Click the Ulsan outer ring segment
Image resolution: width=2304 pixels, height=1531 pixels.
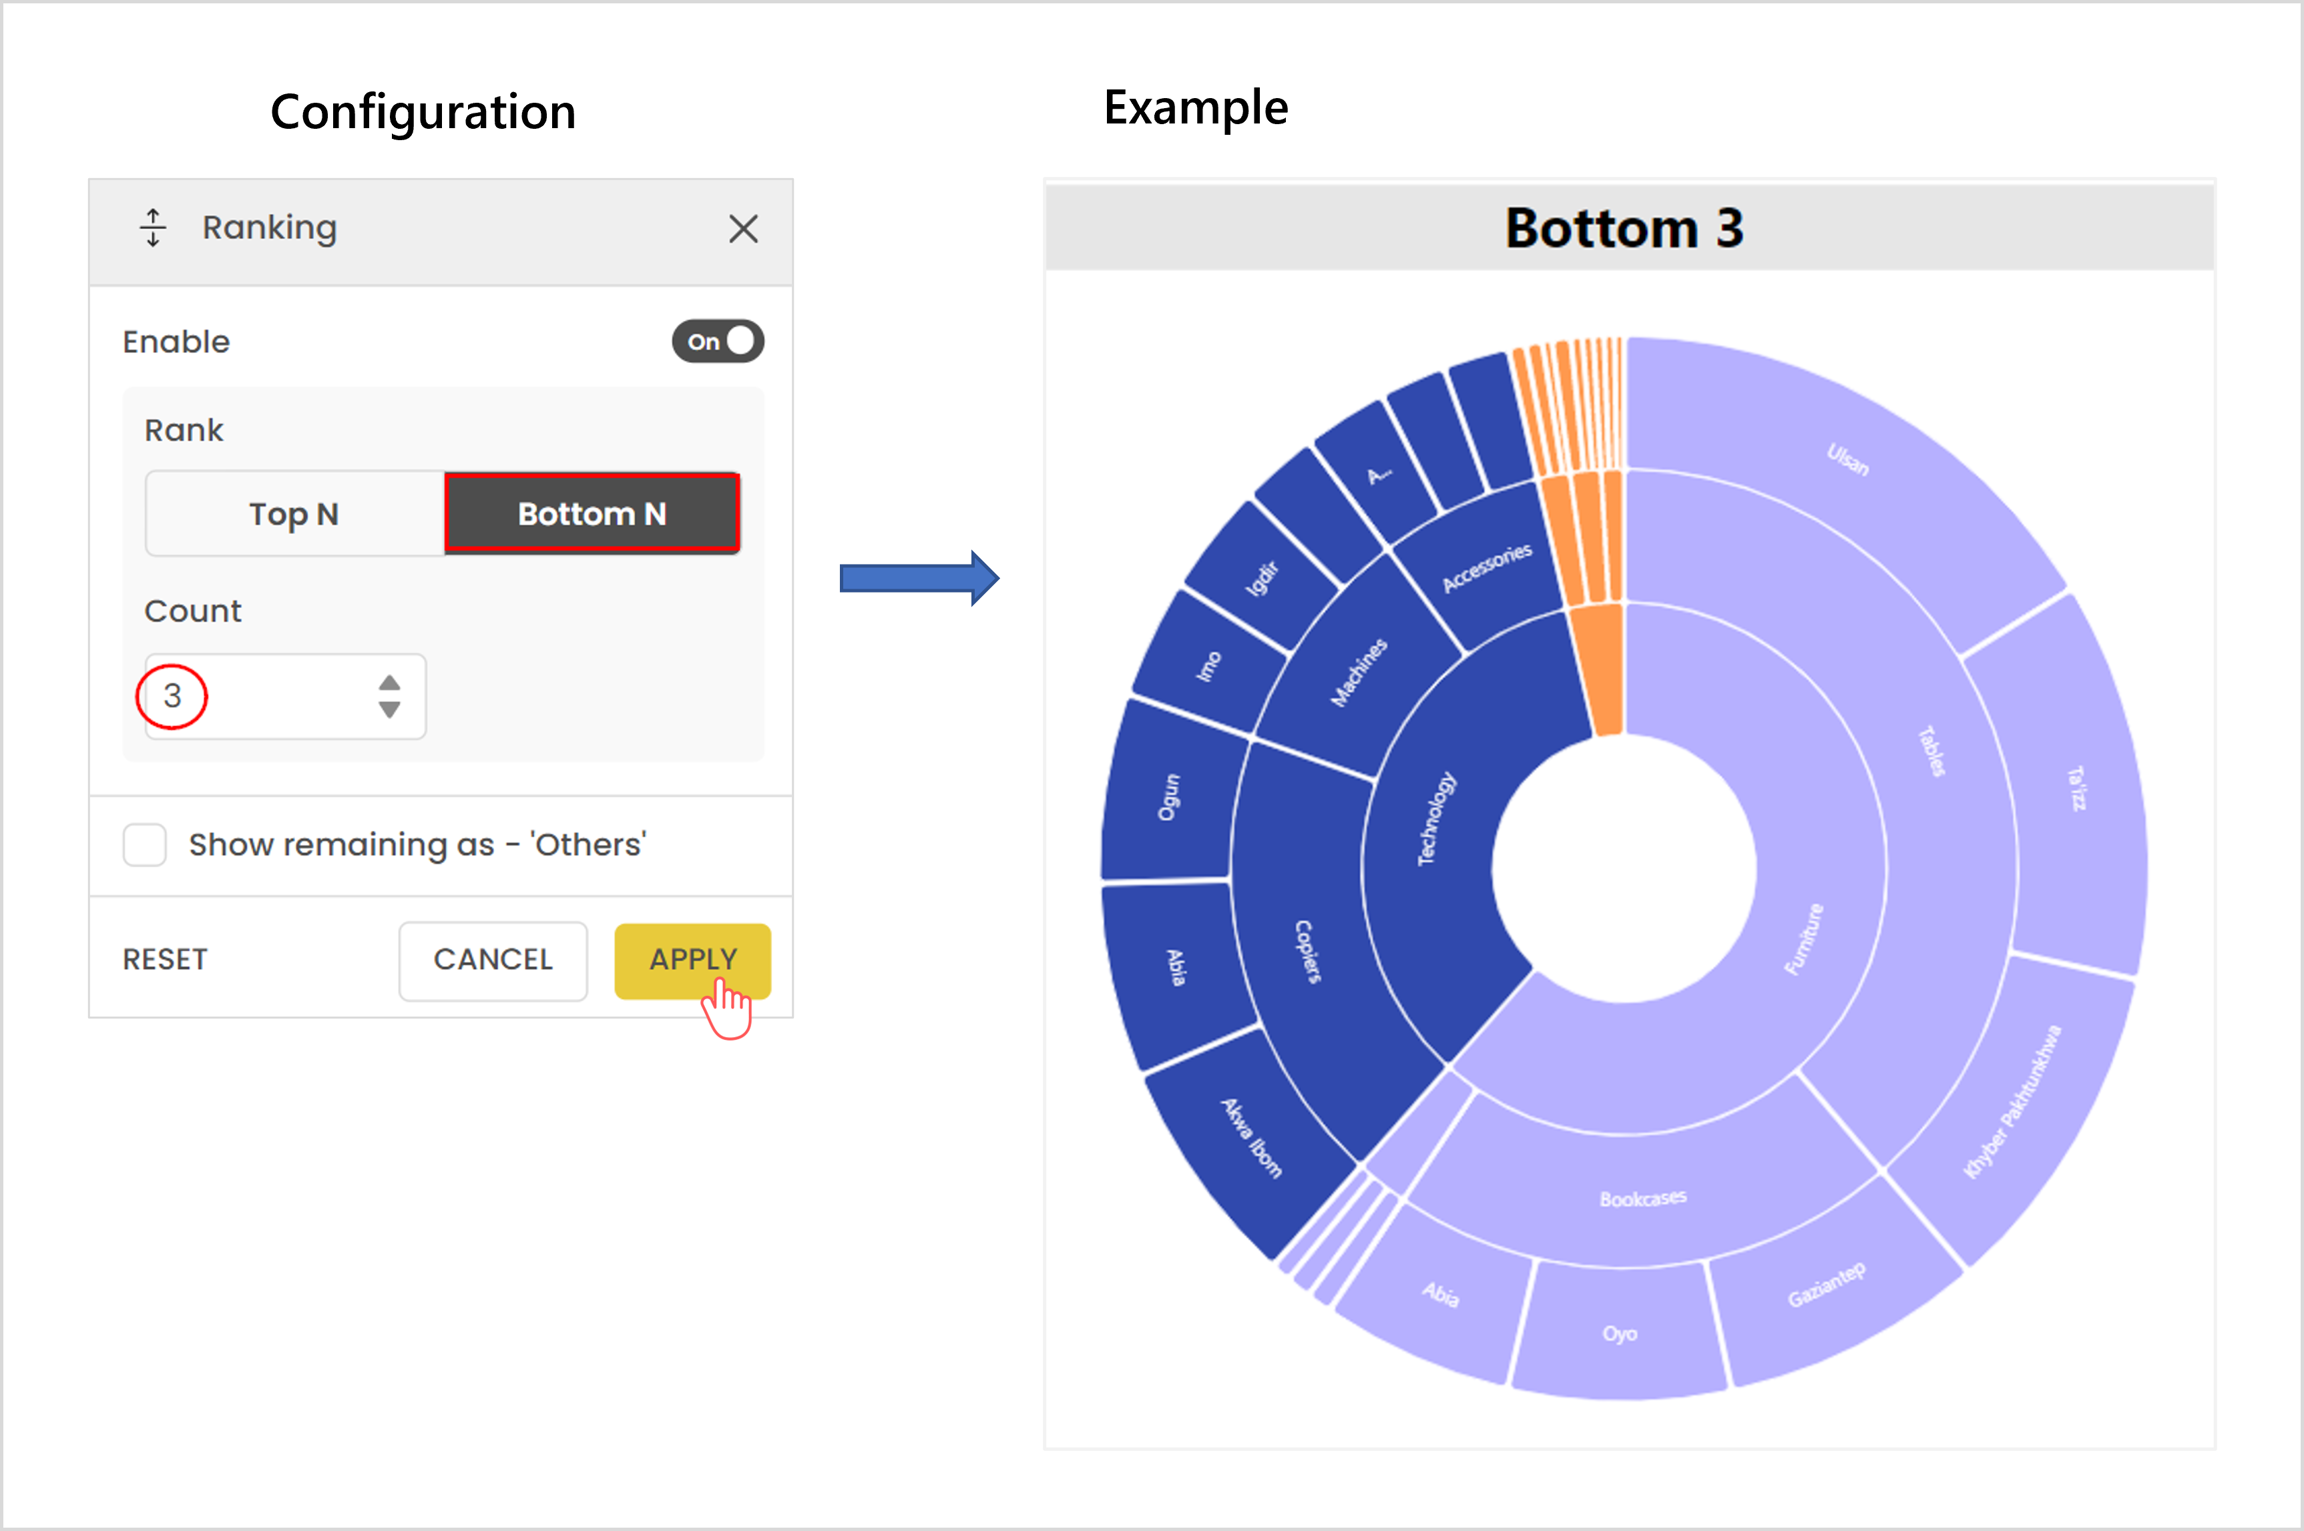1845,460
